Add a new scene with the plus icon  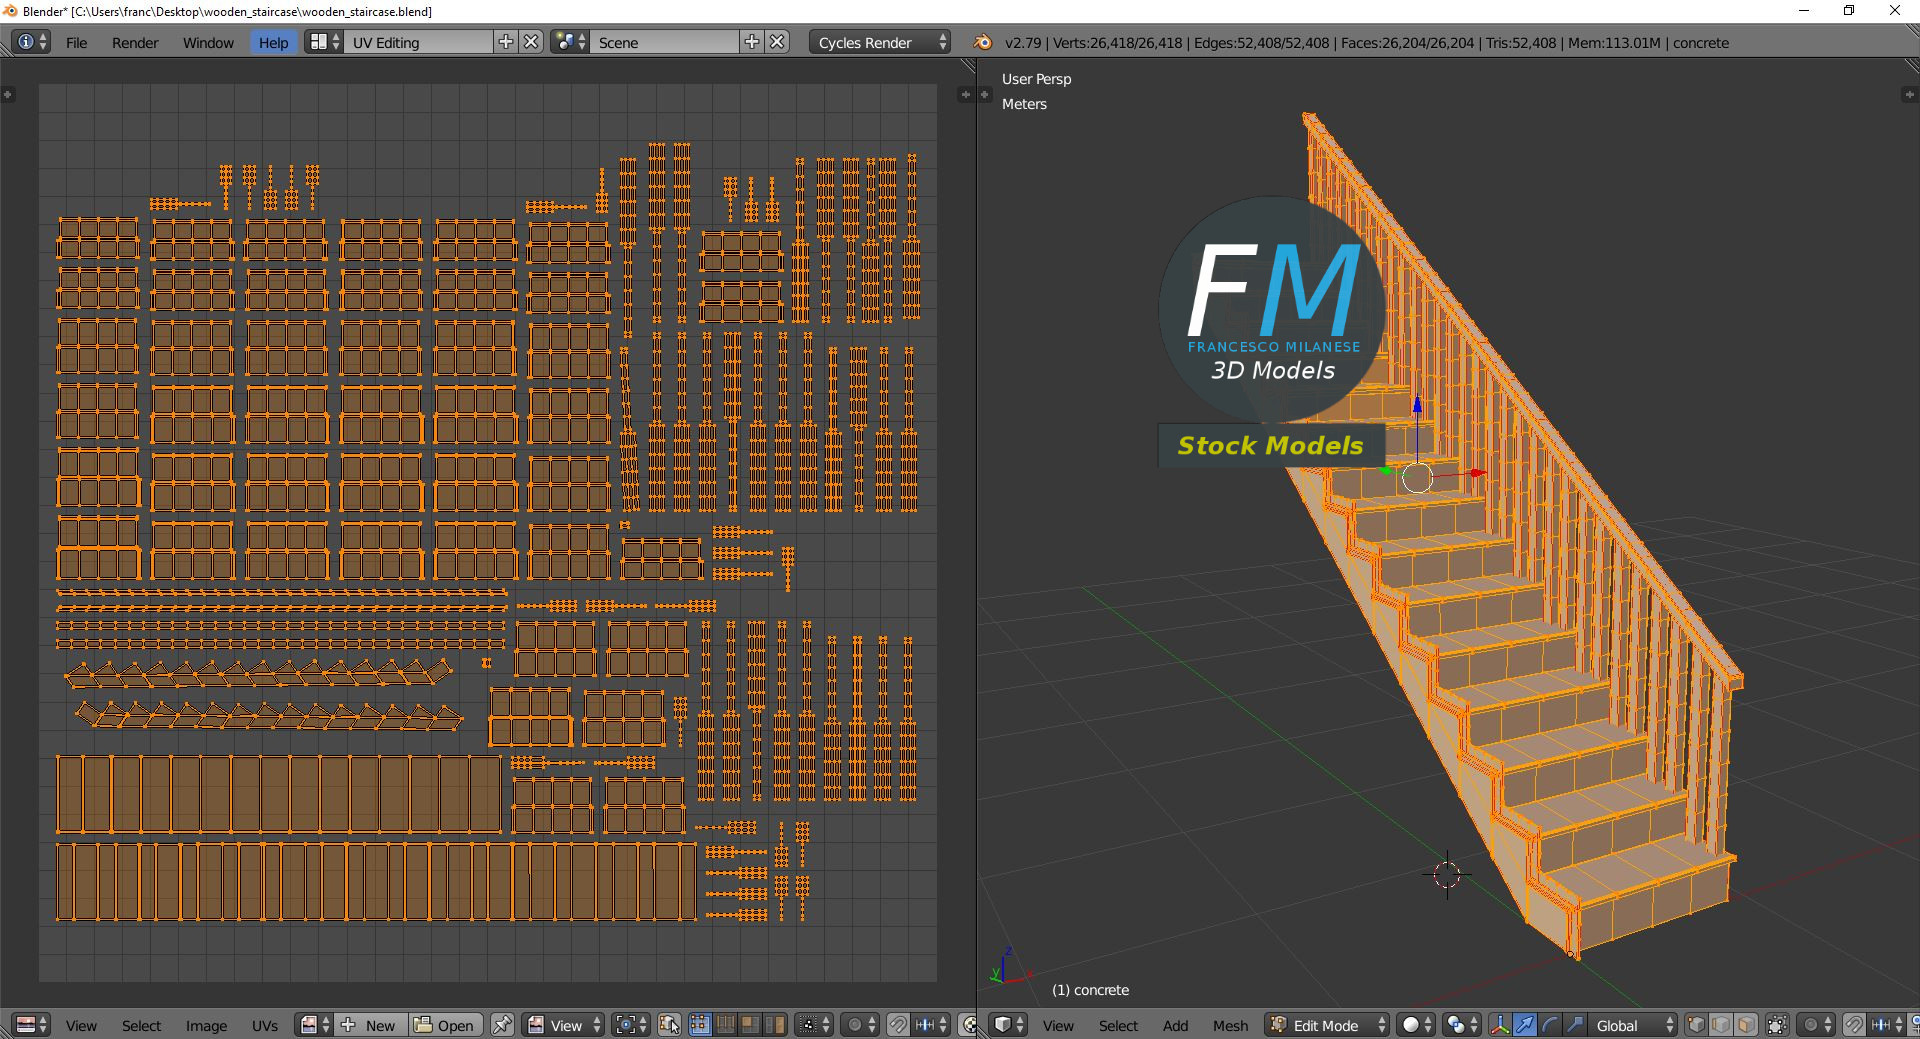(x=752, y=42)
